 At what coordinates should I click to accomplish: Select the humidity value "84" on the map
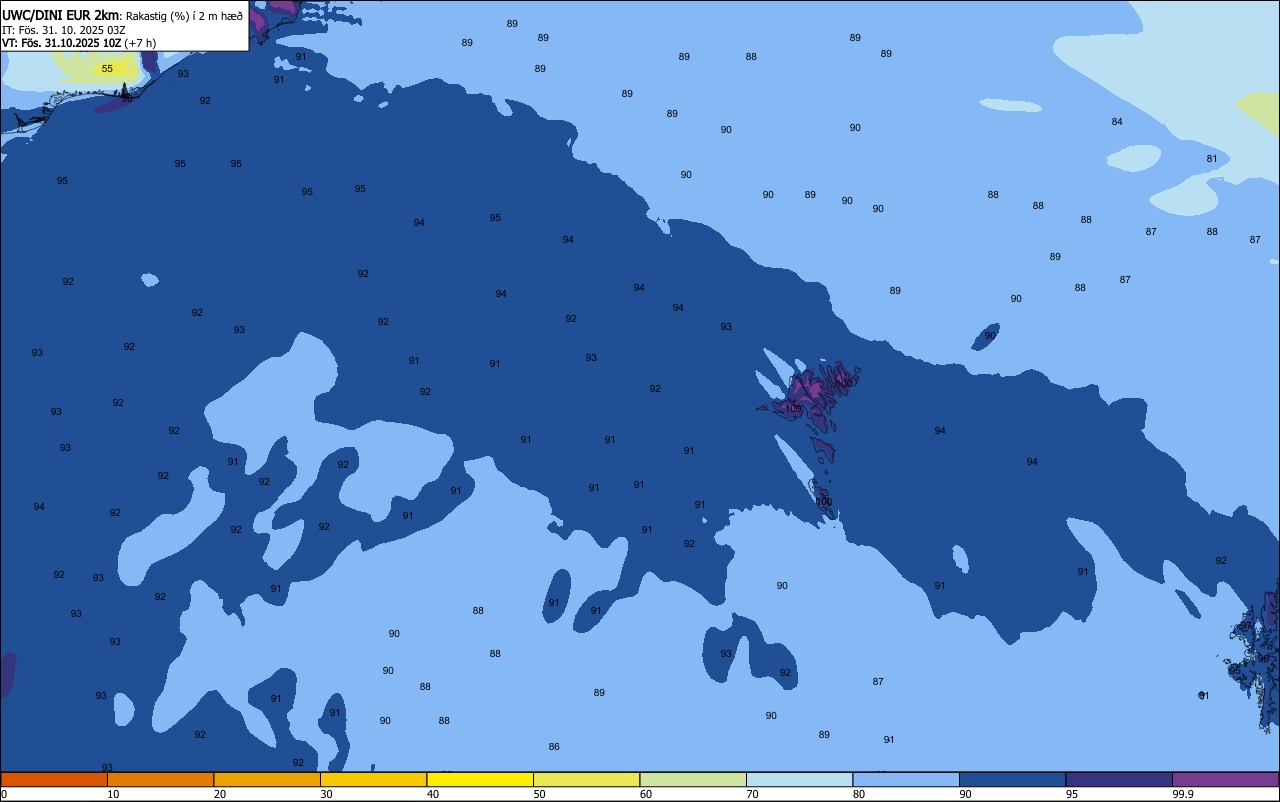[x=1117, y=122]
